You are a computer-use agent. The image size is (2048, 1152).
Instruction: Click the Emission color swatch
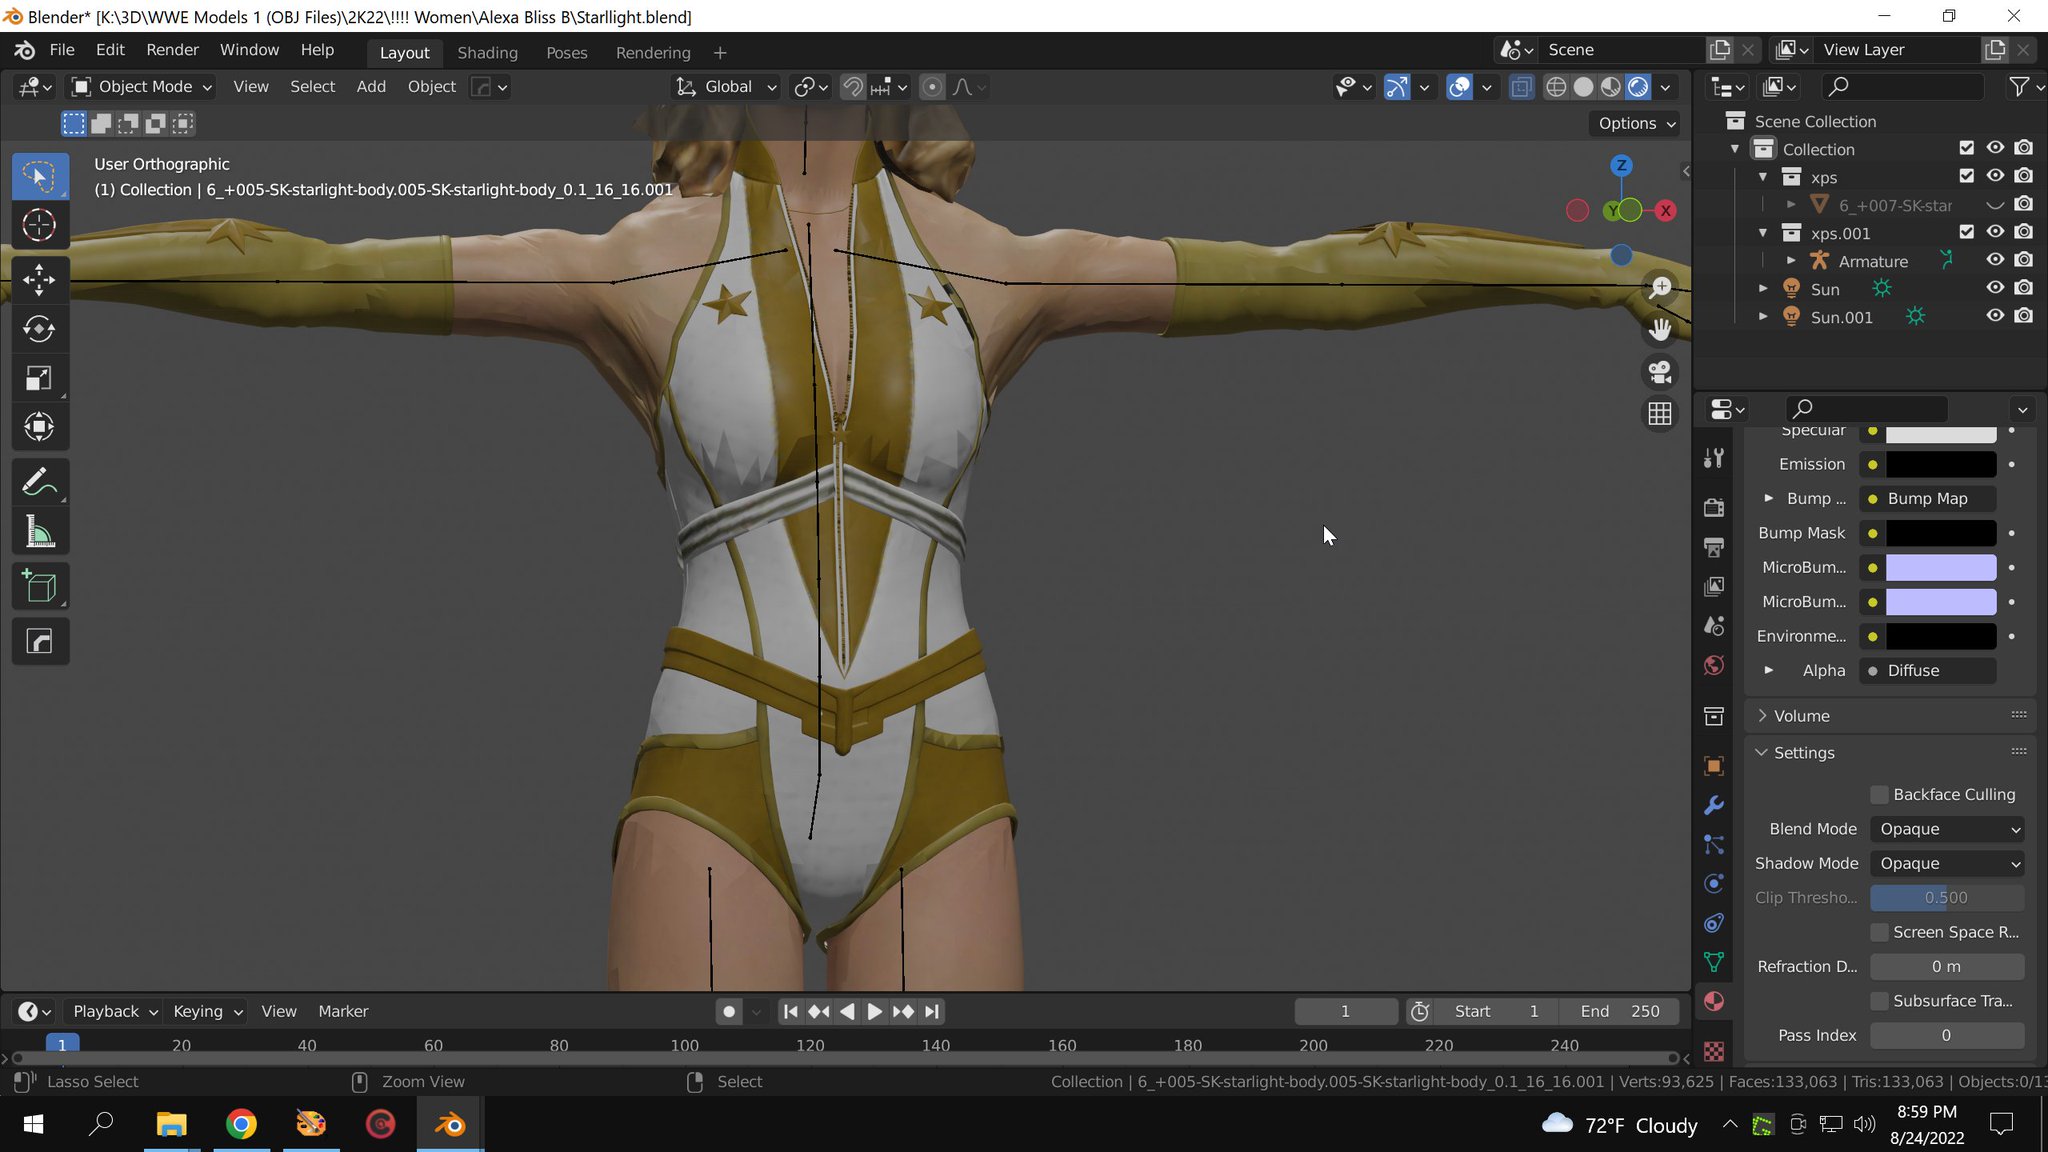click(1940, 464)
